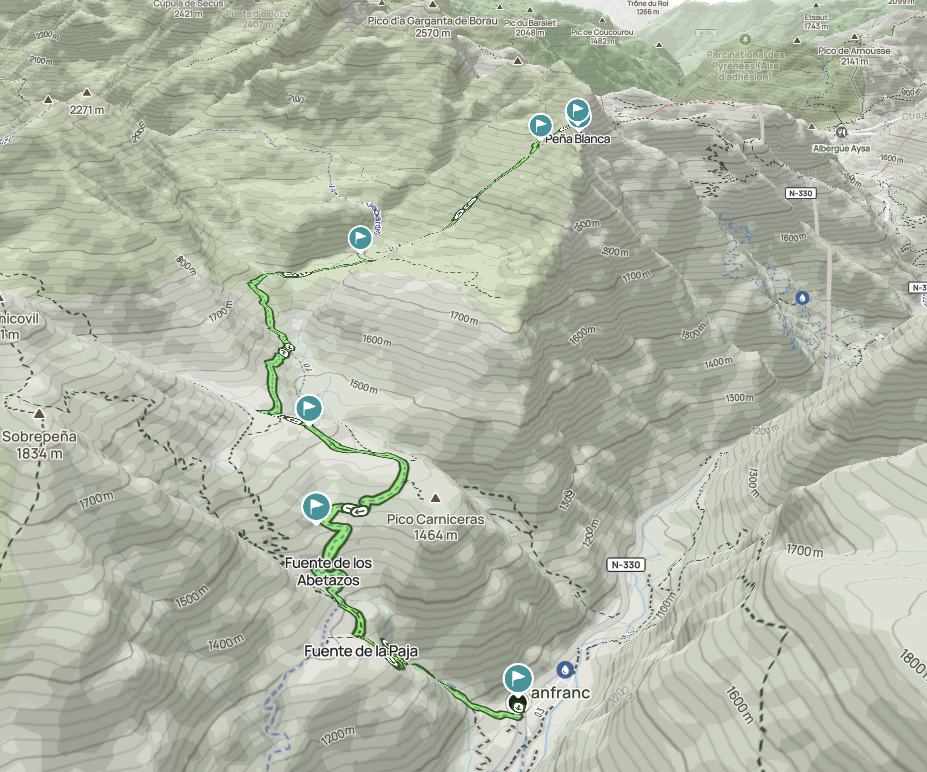The image size is (927, 772).
Task: Click the park icon above Parc national des Pyrénées
Action: point(744,40)
